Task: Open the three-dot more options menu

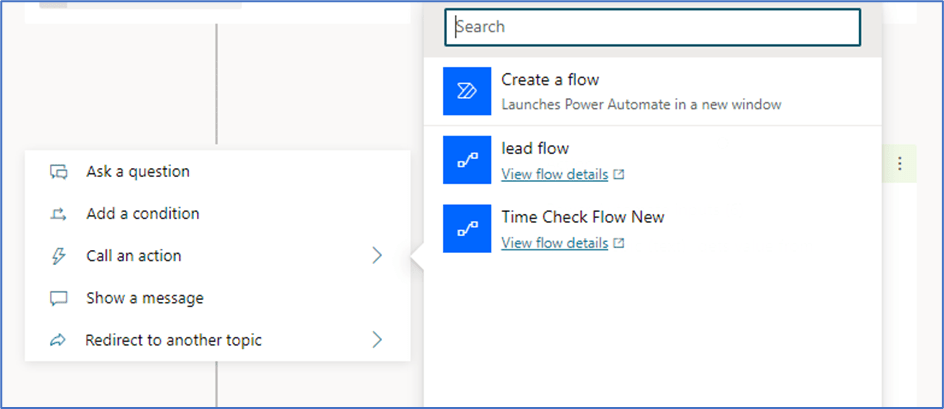Action: pos(900,164)
